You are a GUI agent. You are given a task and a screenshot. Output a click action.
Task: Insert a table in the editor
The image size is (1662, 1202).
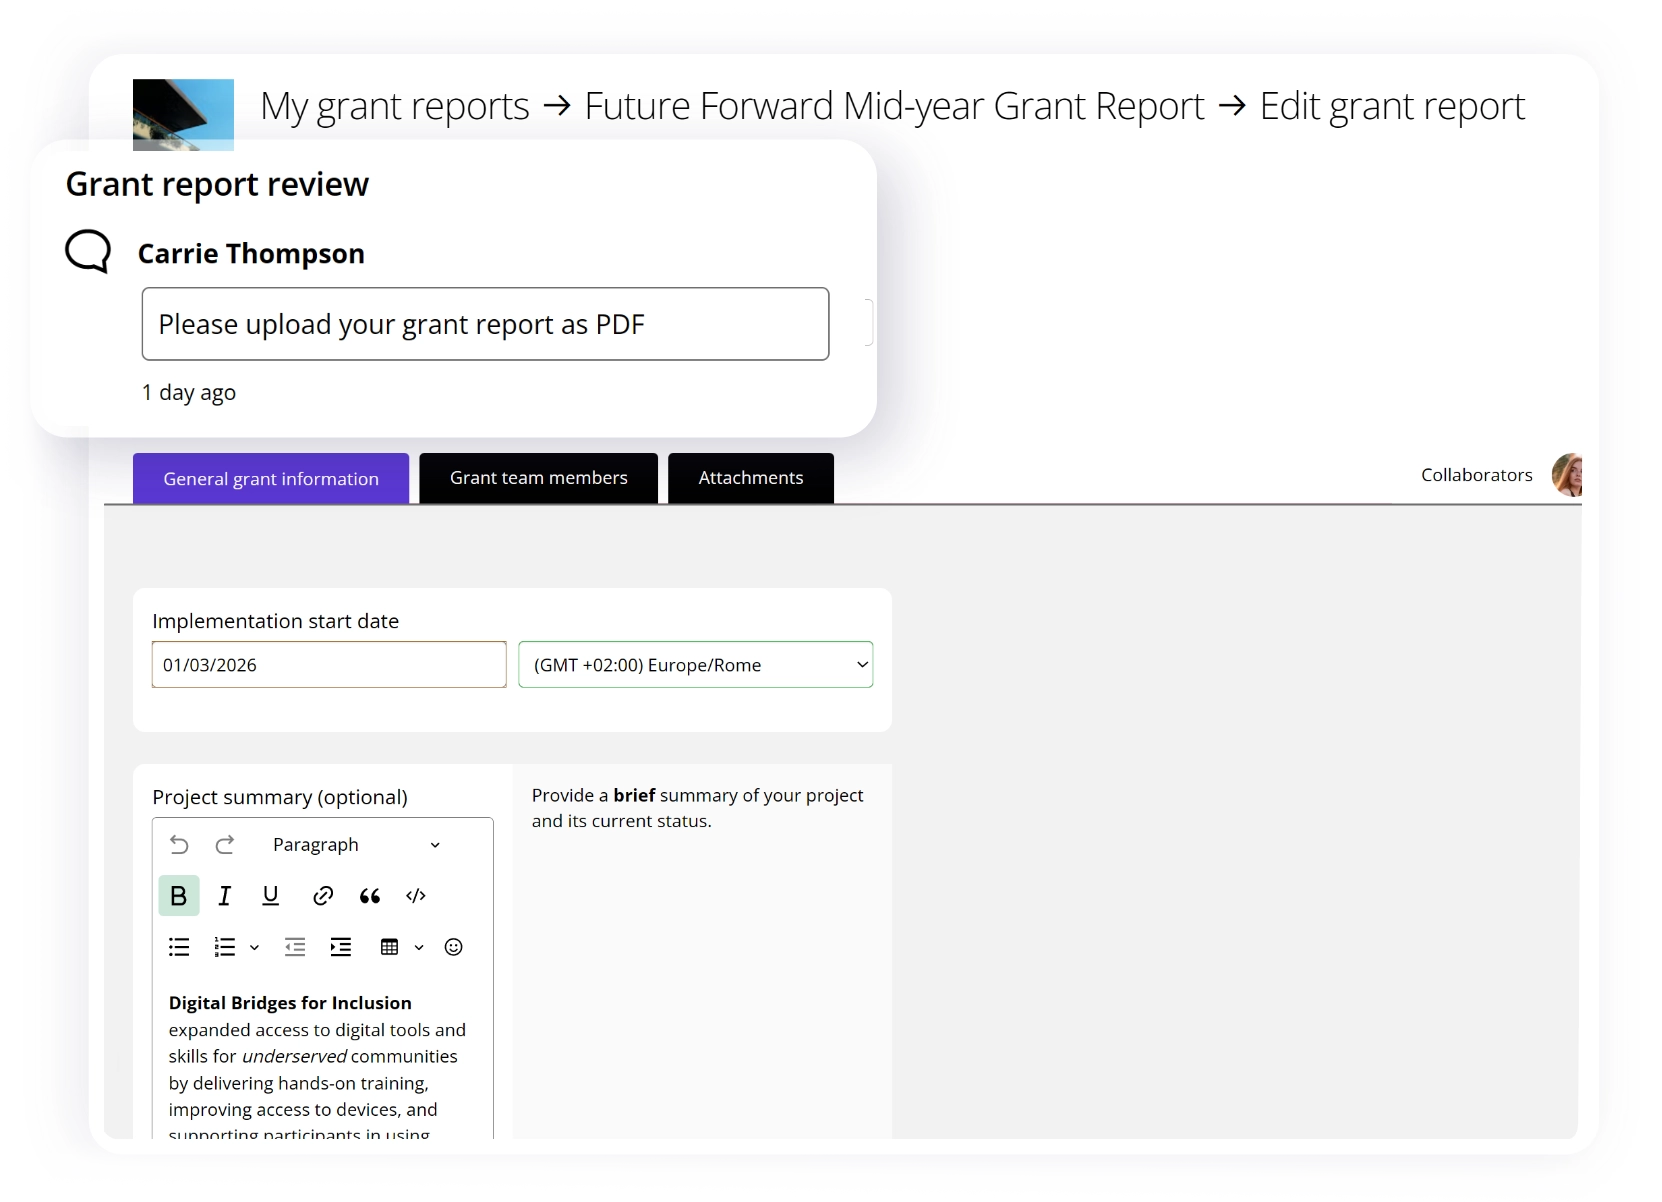[390, 947]
